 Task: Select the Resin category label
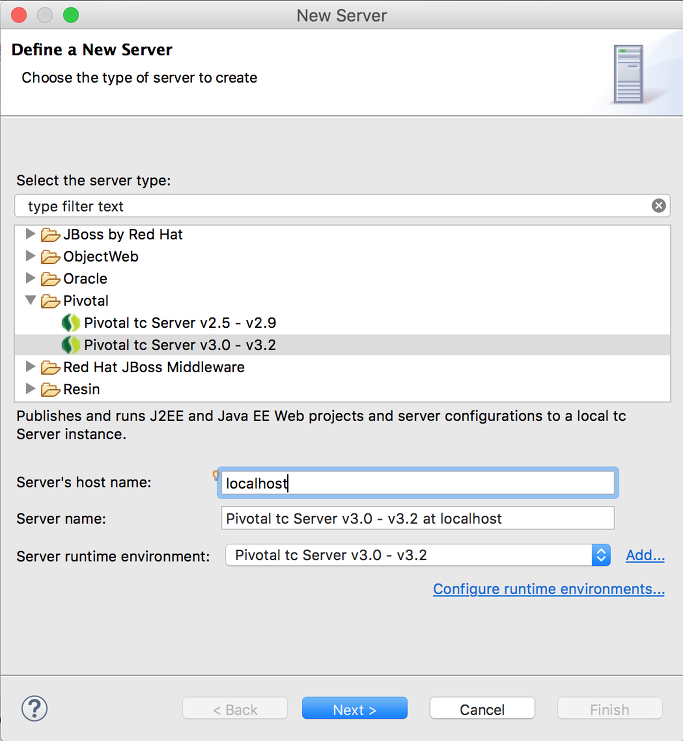81,389
